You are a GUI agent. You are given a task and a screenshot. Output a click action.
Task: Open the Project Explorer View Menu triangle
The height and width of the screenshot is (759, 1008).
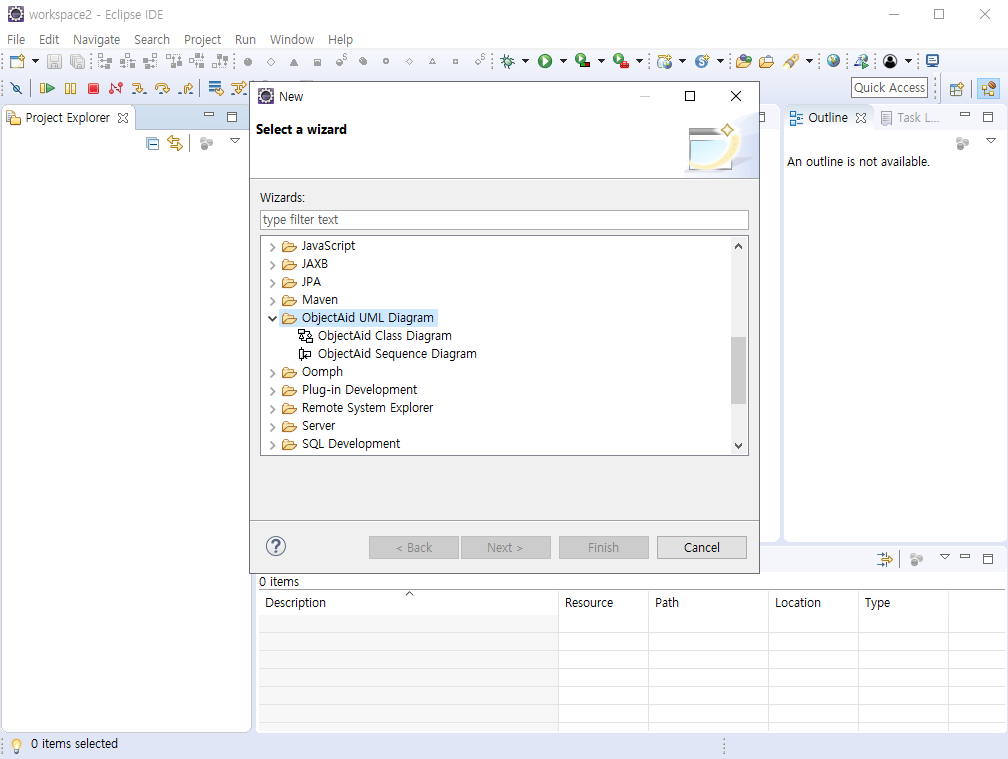click(235, 141)
